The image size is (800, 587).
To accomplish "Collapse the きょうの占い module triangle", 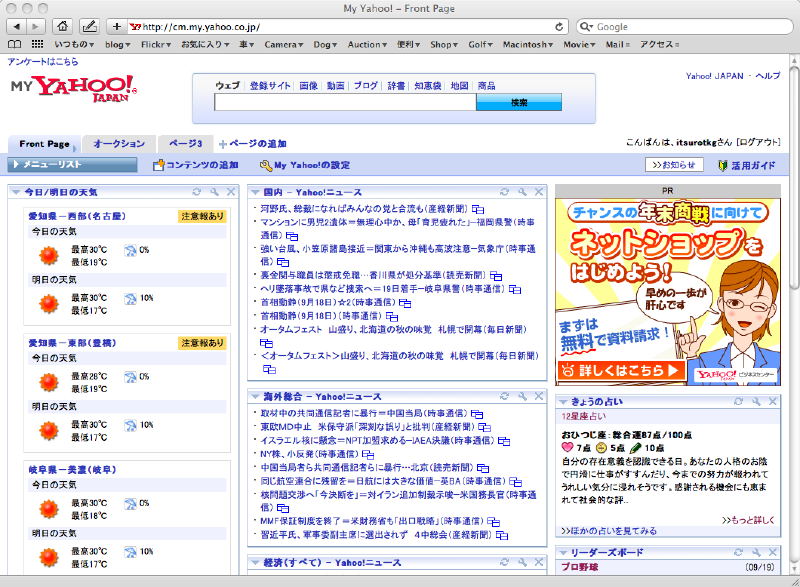I will click(x=563, y=401).
